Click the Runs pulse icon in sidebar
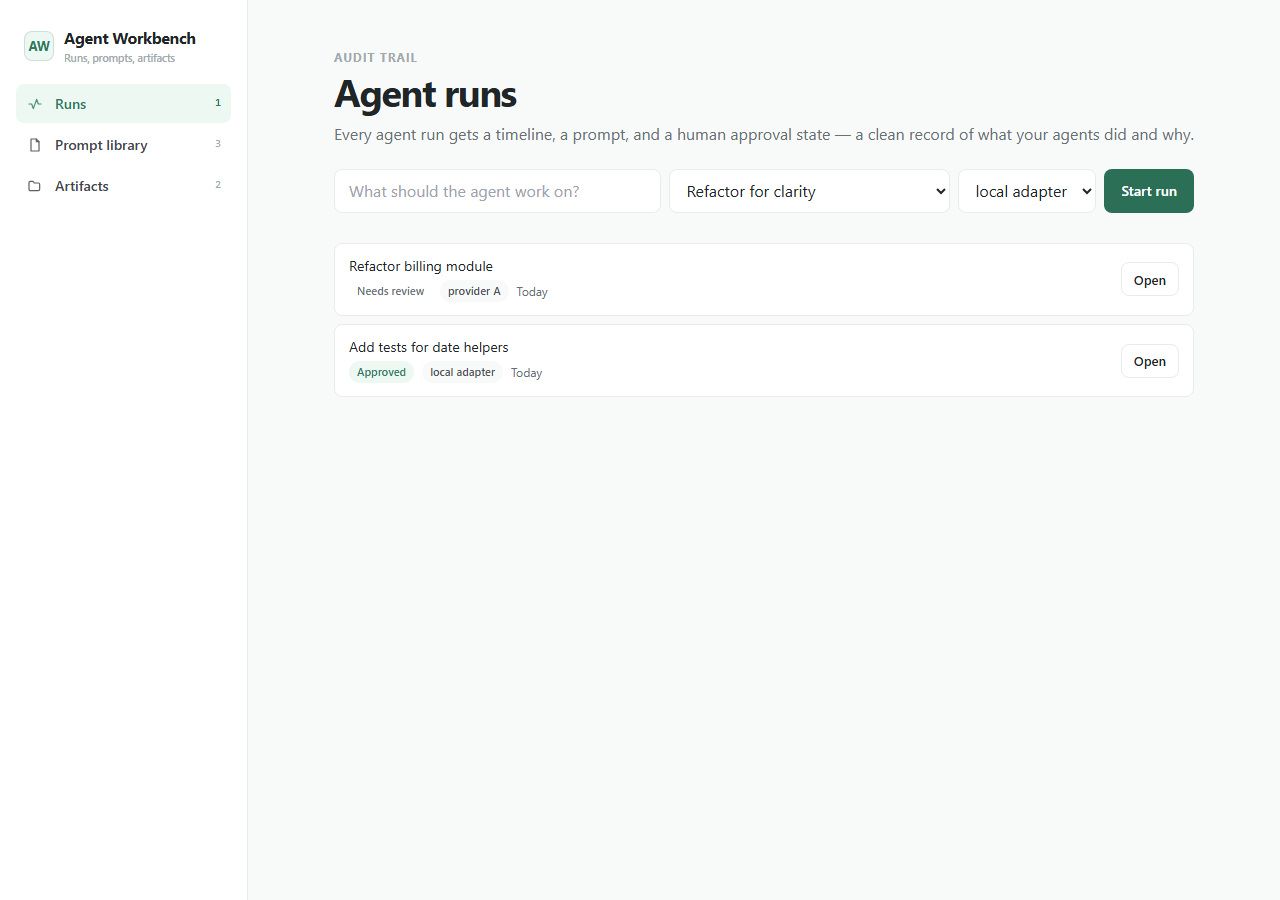Viewport: 1280px width, 900px height. coord(35,104)
